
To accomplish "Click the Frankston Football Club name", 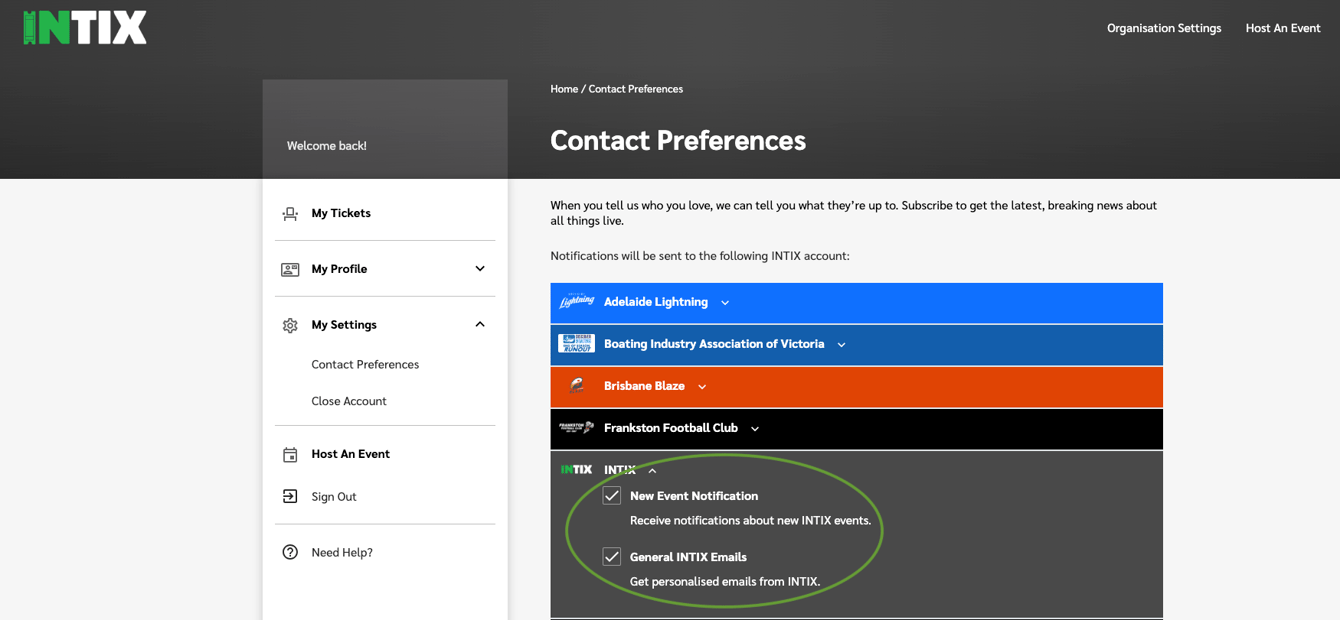I will point(671,428).
